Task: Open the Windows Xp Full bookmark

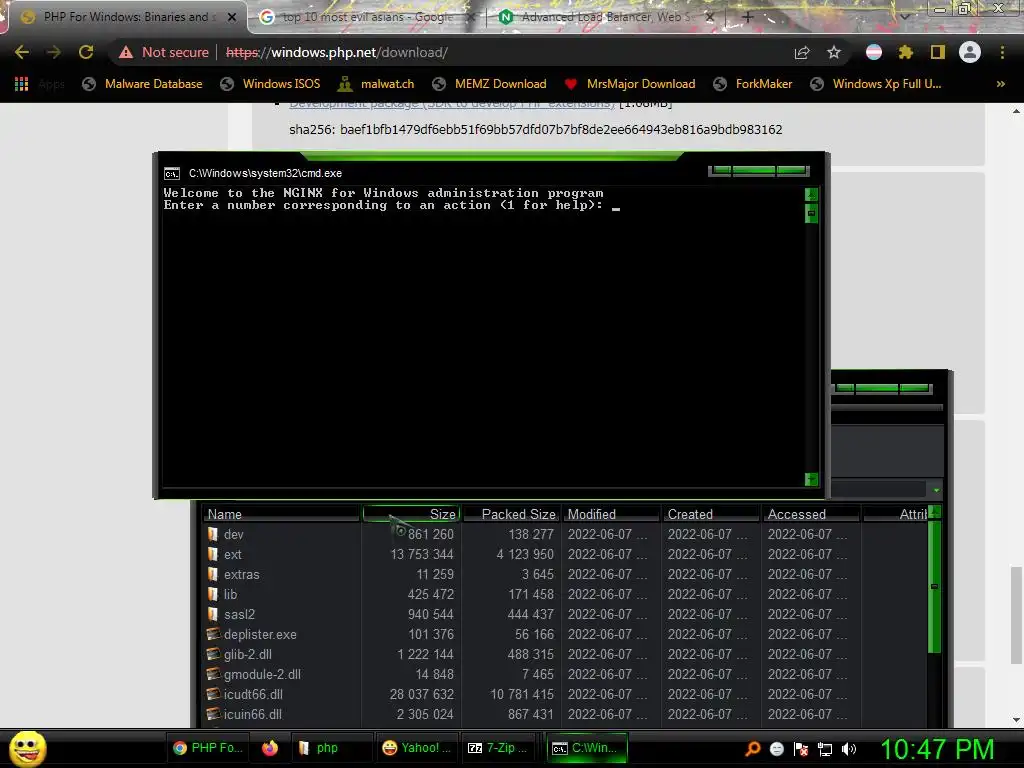Action: pyautogui.click(x=876, y=84)
